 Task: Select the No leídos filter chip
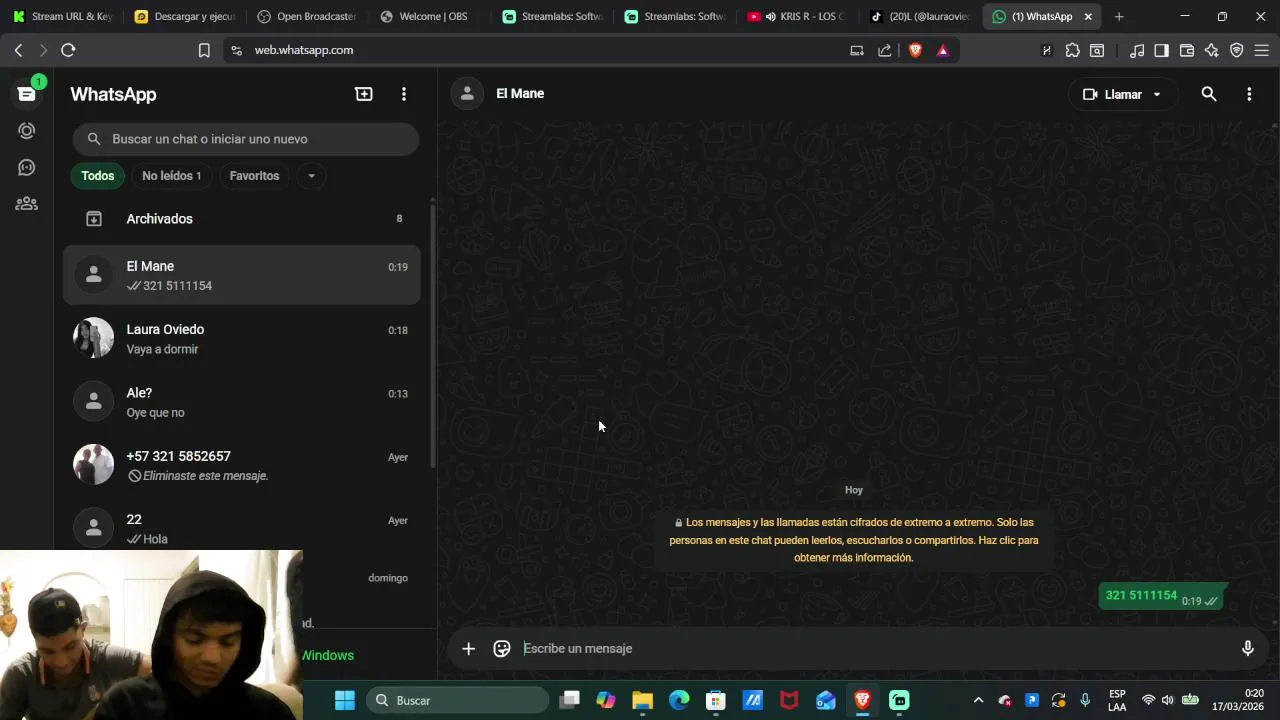[x=171, y=176]
